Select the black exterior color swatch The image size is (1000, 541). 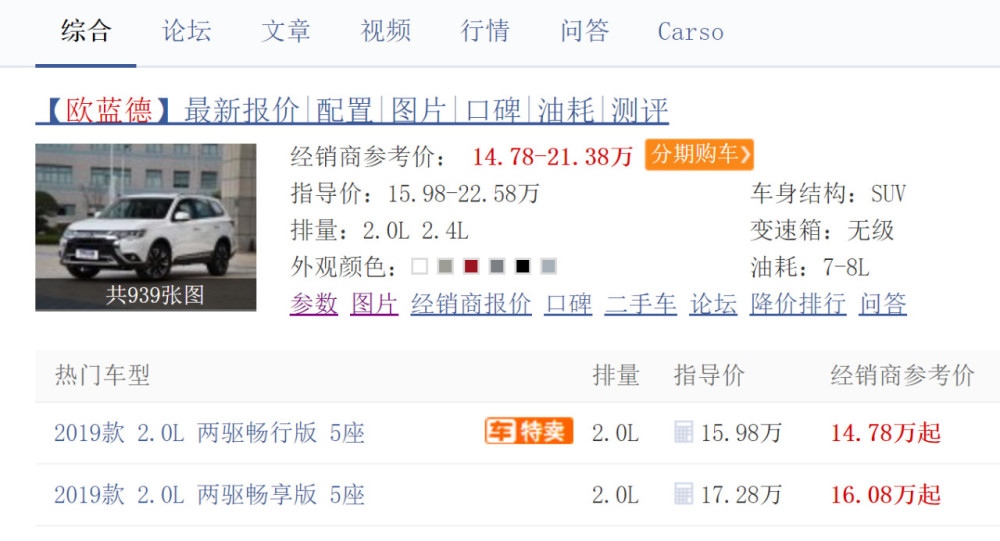point(522,266)
